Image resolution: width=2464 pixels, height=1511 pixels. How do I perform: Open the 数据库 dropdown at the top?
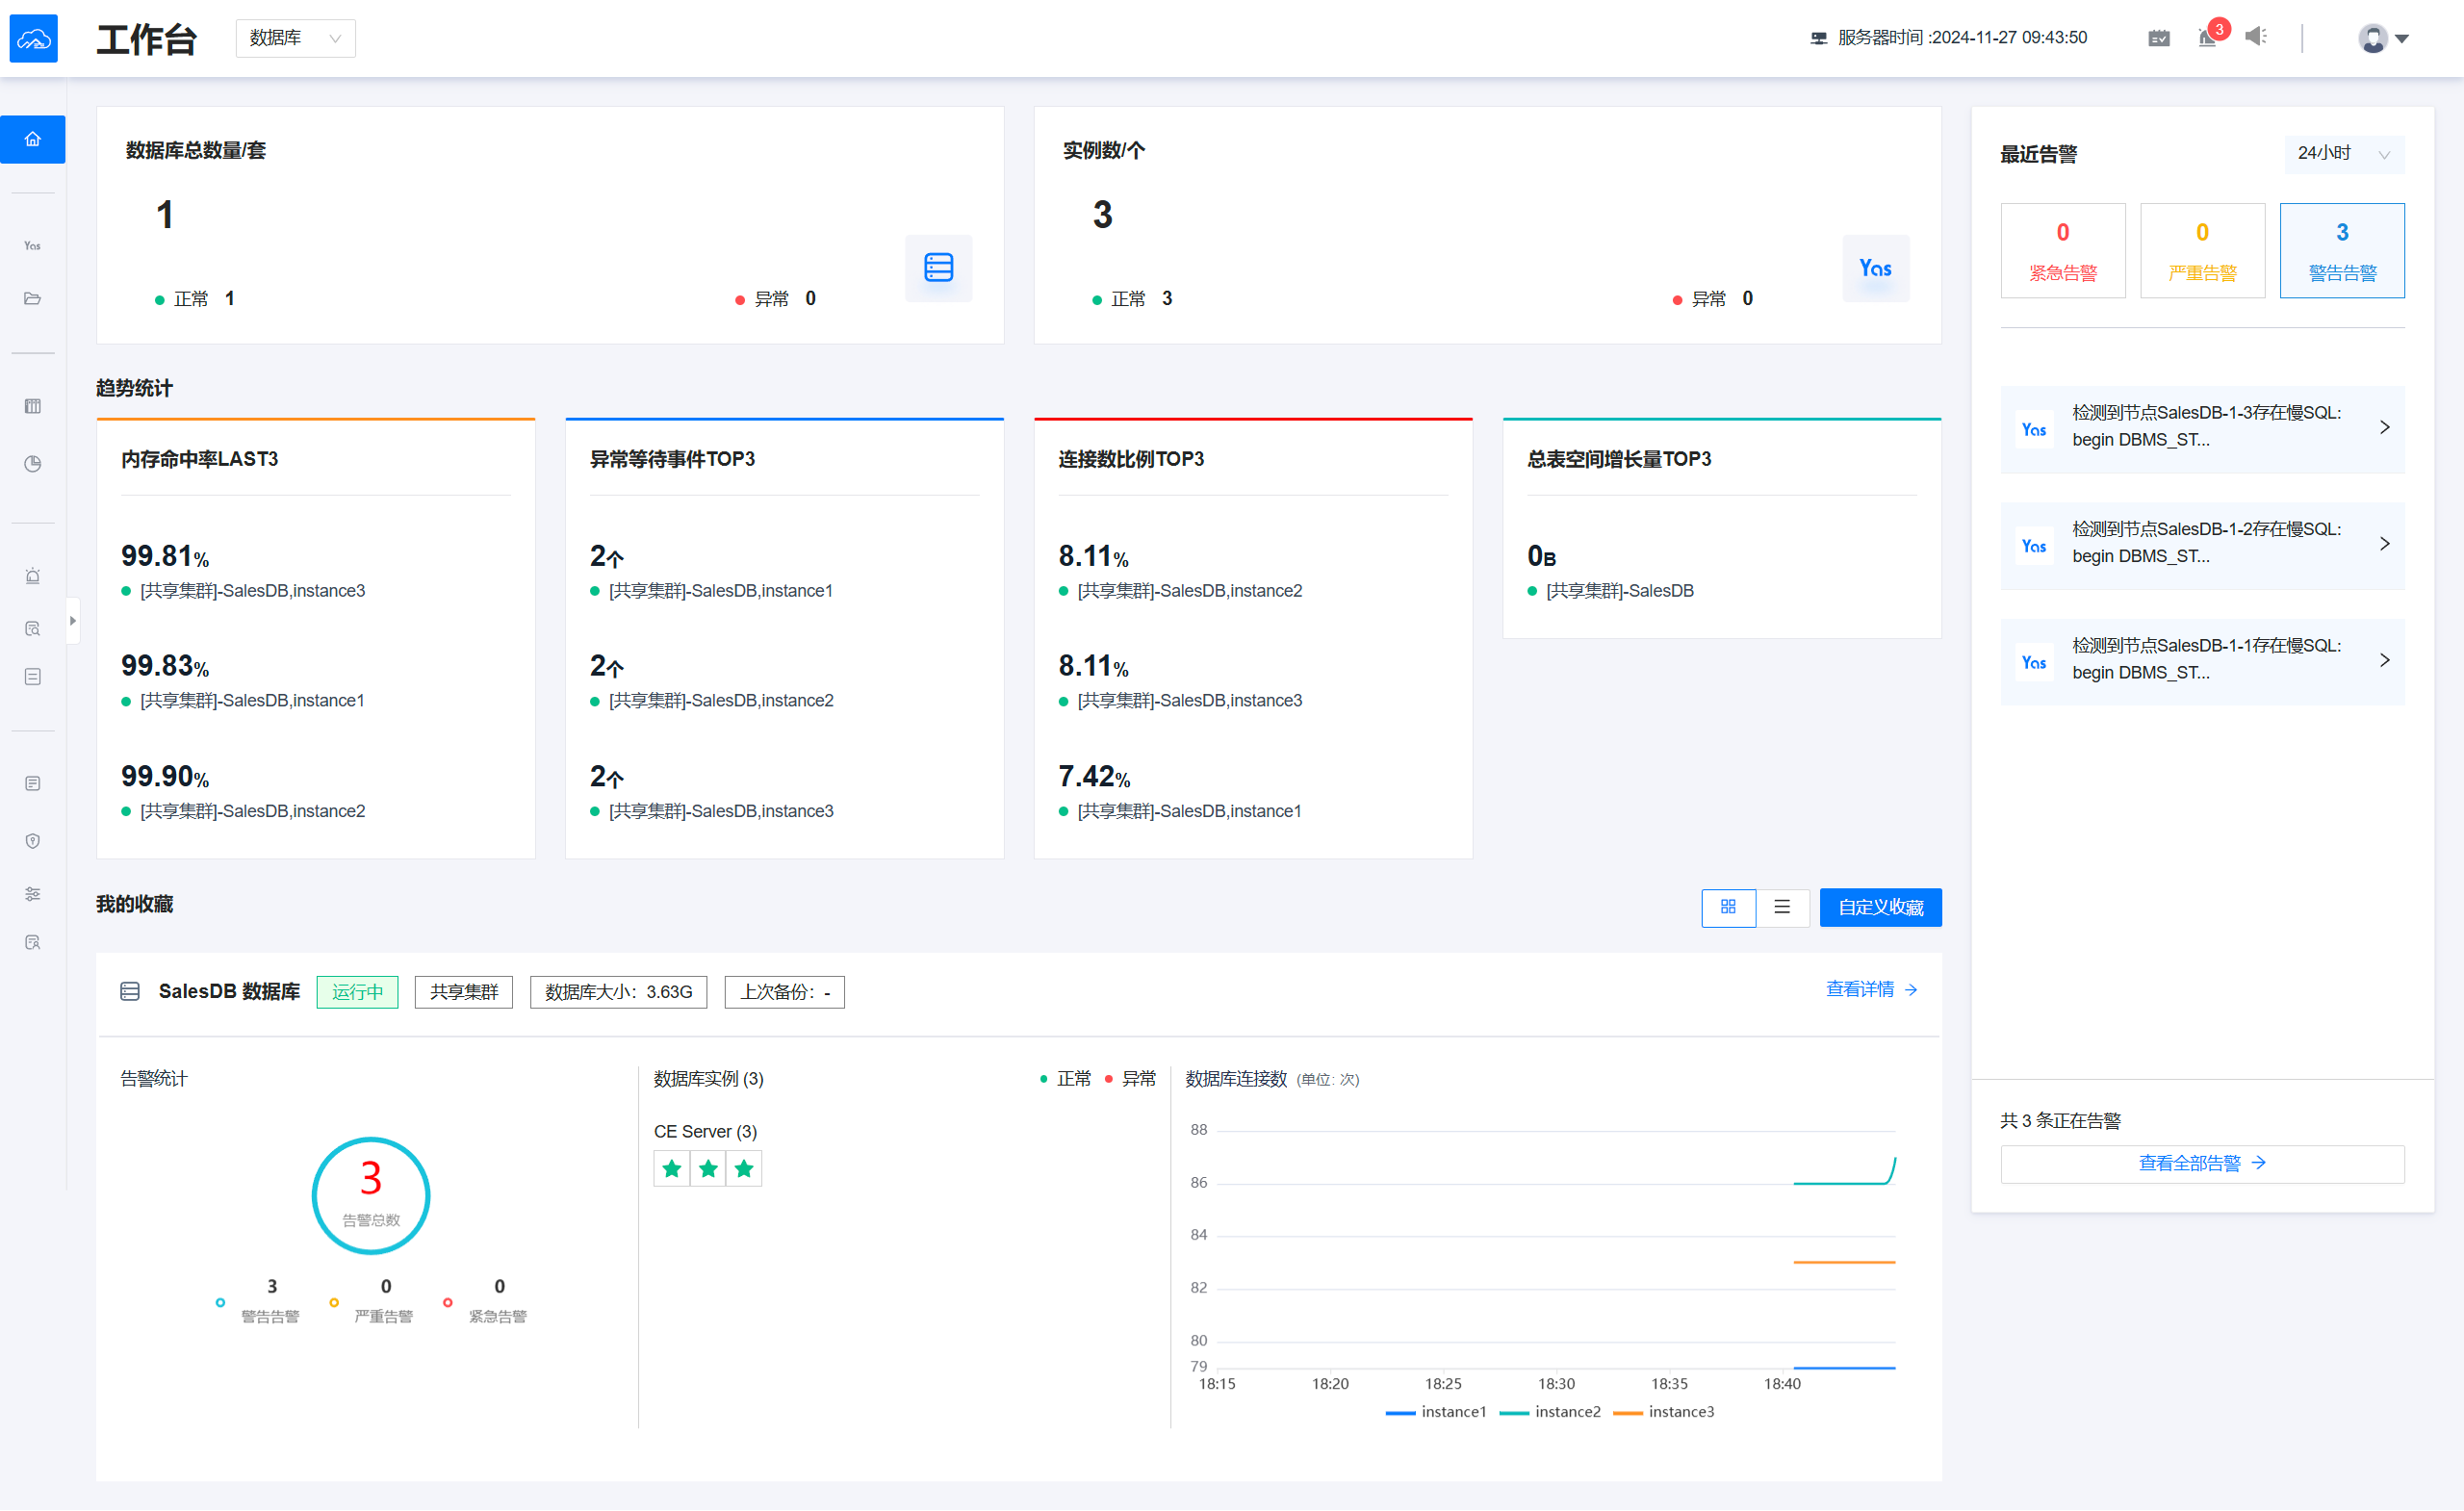(x=295, y=37)
